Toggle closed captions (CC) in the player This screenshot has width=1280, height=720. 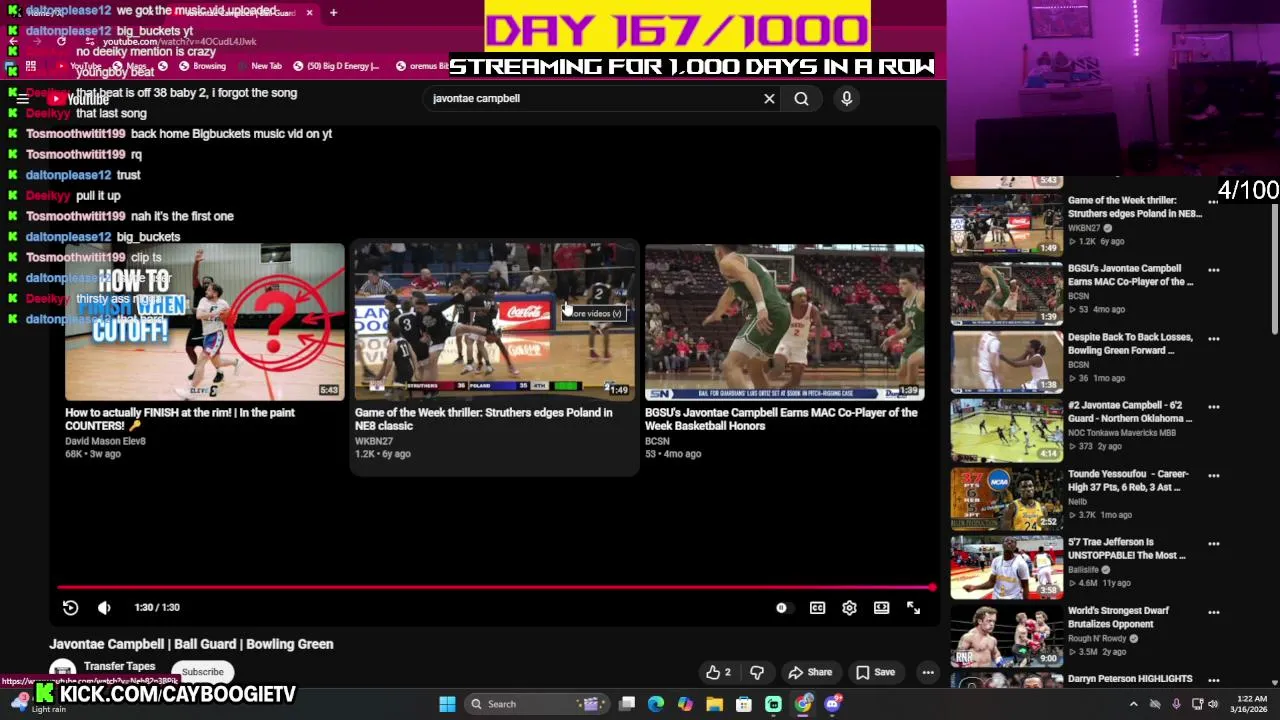click(817, 608)
